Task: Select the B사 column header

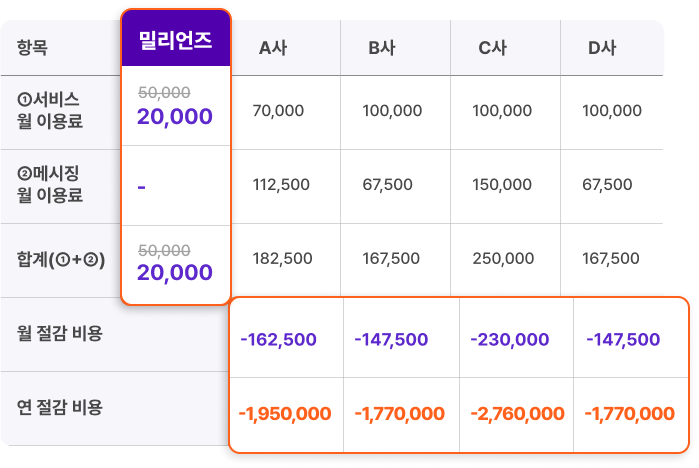Action: click(382, 47)
